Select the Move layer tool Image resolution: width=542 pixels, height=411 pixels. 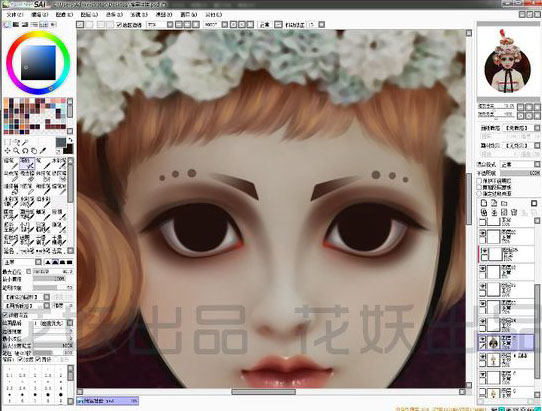(7, 151)
